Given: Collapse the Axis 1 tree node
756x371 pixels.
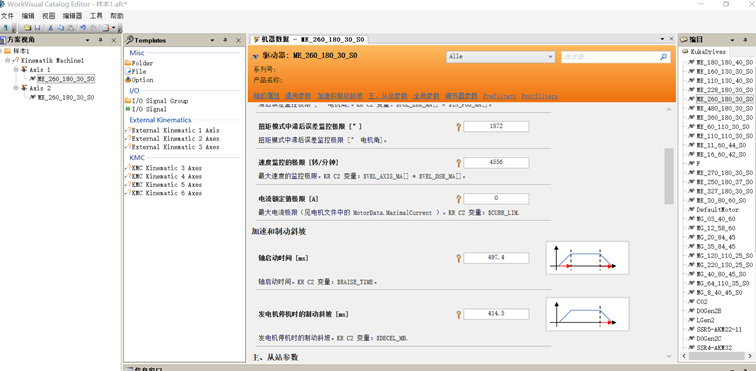Looking at the screenshot, I should [x=16, y=69].
